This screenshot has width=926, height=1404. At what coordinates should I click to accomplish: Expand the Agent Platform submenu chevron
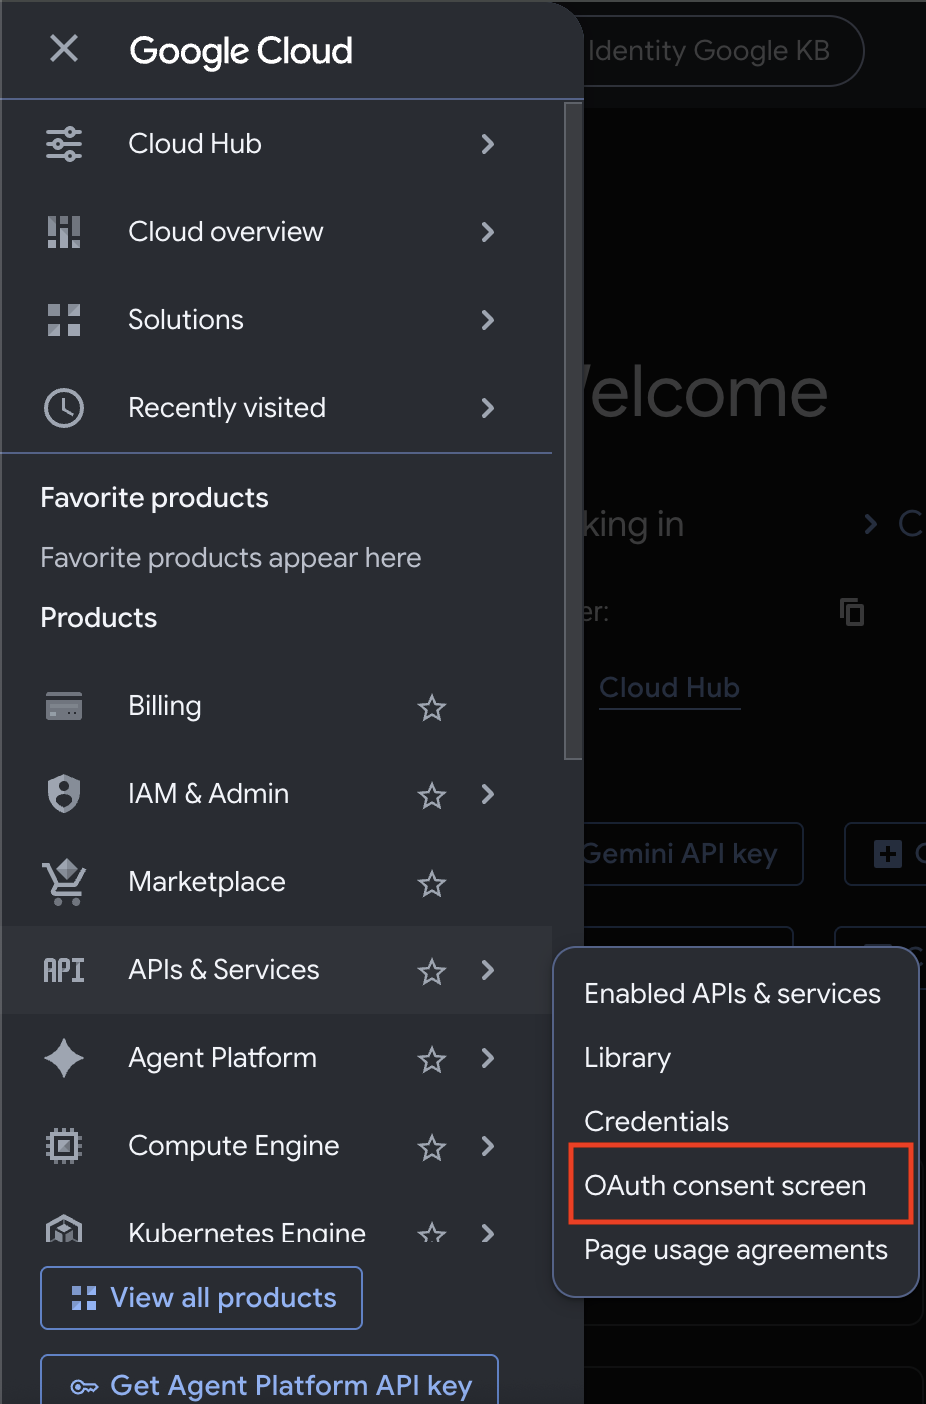(488, 1058)
